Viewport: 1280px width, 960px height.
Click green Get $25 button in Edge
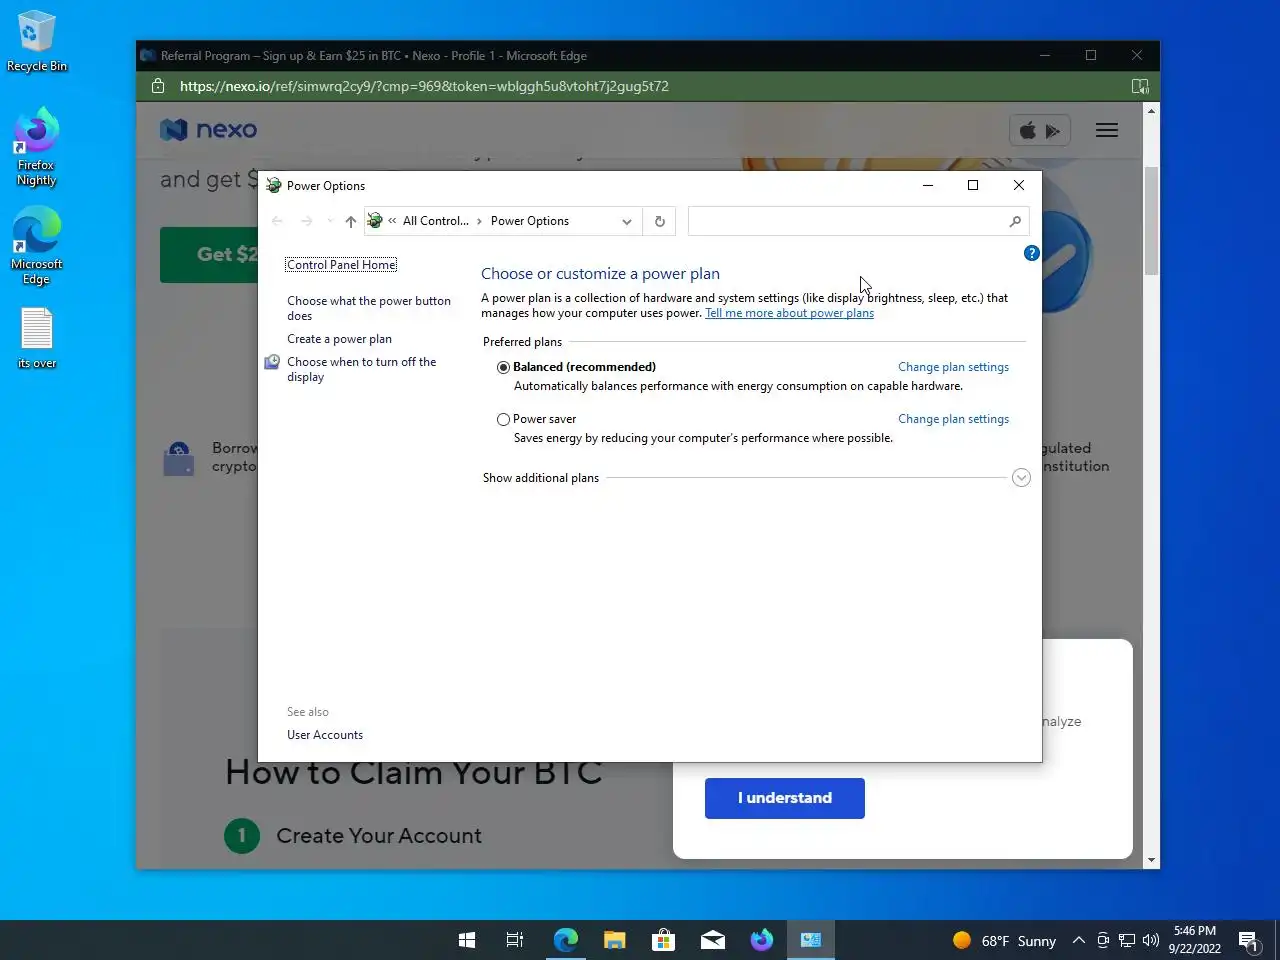210,254
